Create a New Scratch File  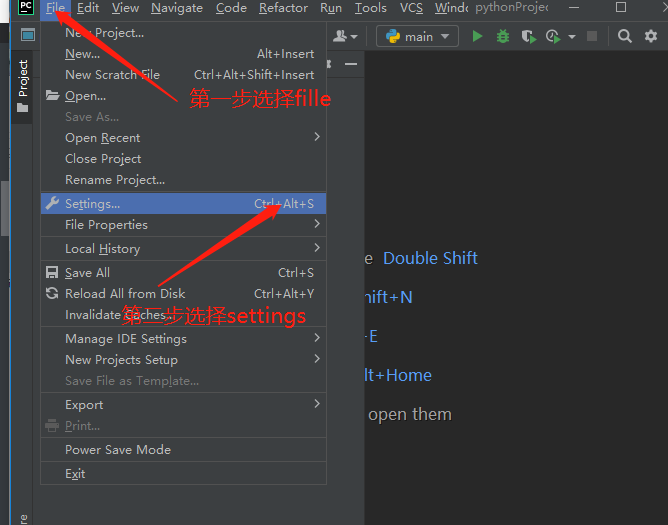[183, 75]
